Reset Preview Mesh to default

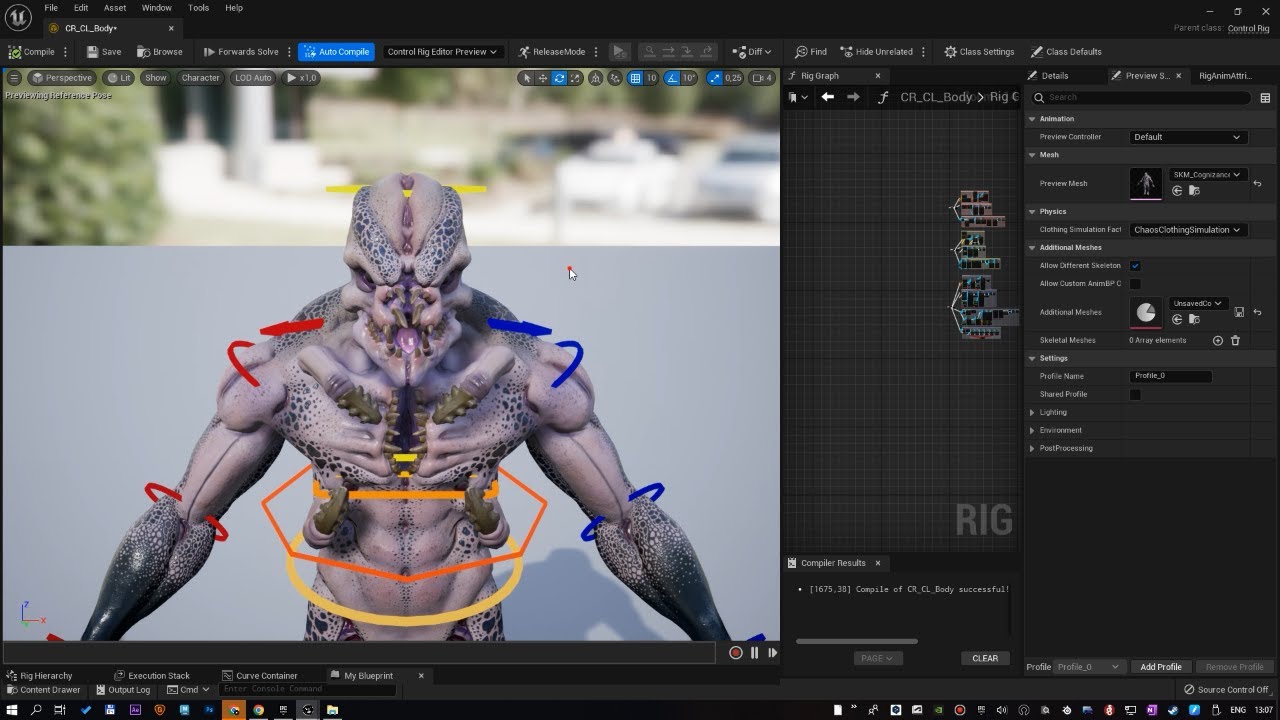[1257, 184]
